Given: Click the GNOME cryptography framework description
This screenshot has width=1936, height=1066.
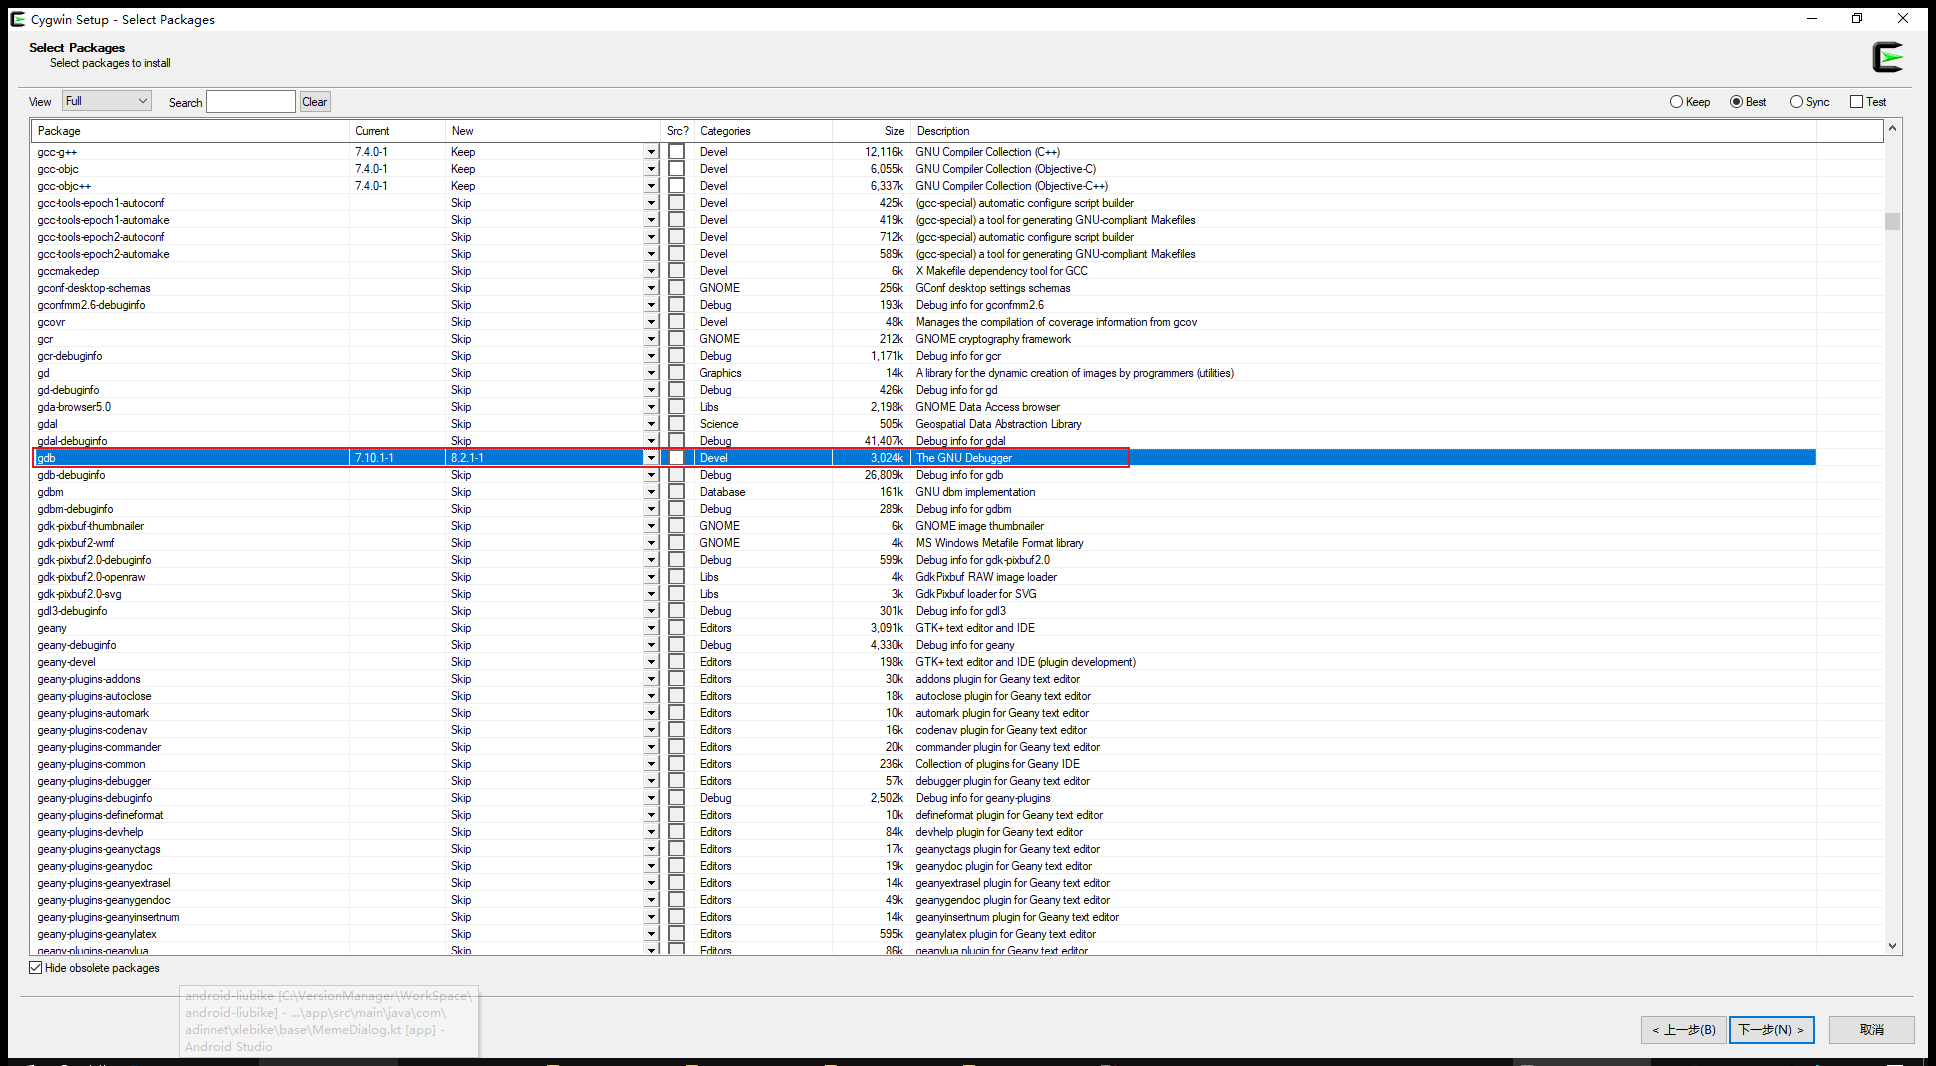Looking at the screenshot, I should [993, 339].
